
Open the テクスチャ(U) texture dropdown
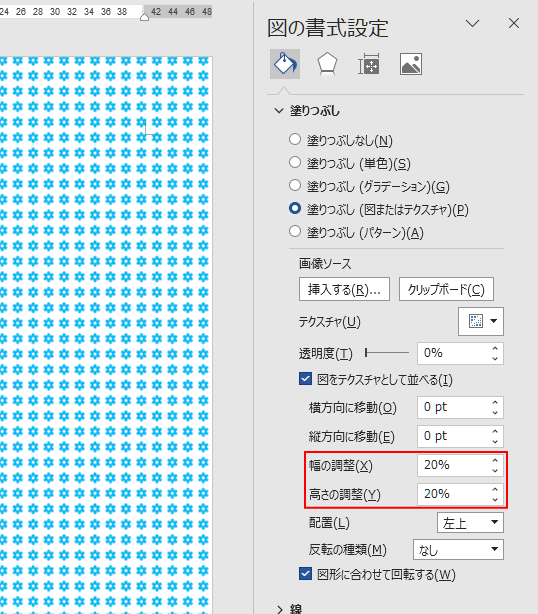481,321
